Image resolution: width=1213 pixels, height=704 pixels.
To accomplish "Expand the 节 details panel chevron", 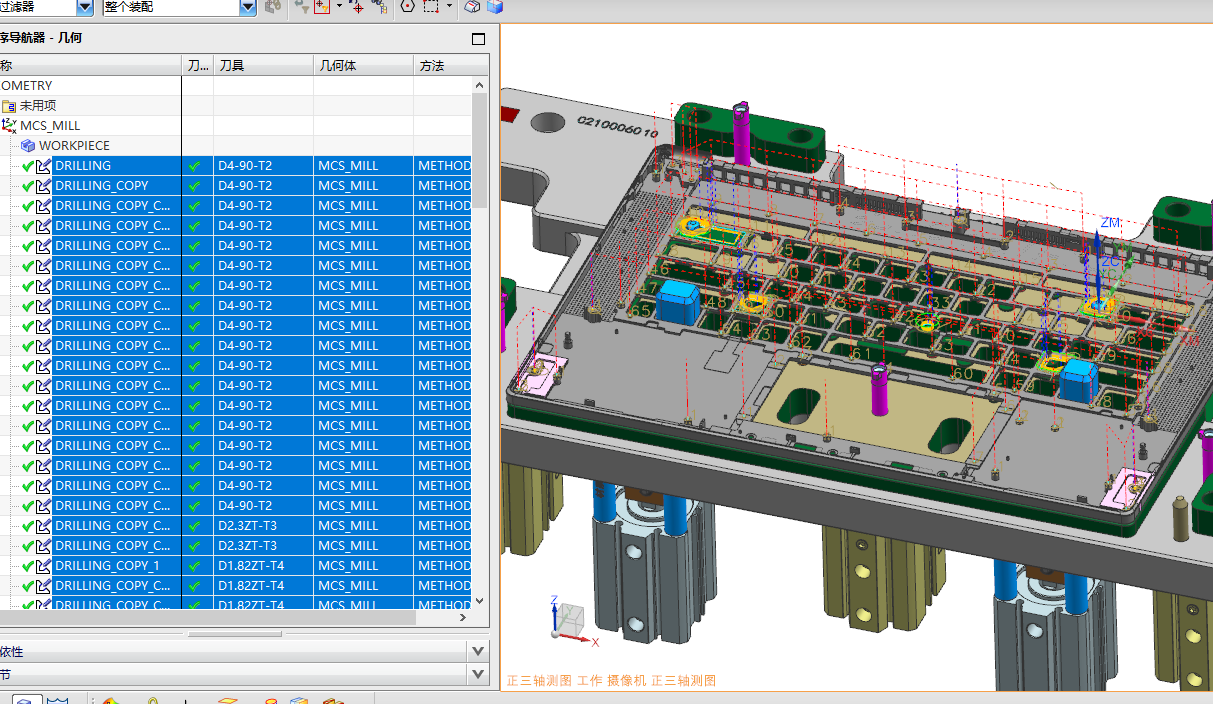I will [477, 675].
